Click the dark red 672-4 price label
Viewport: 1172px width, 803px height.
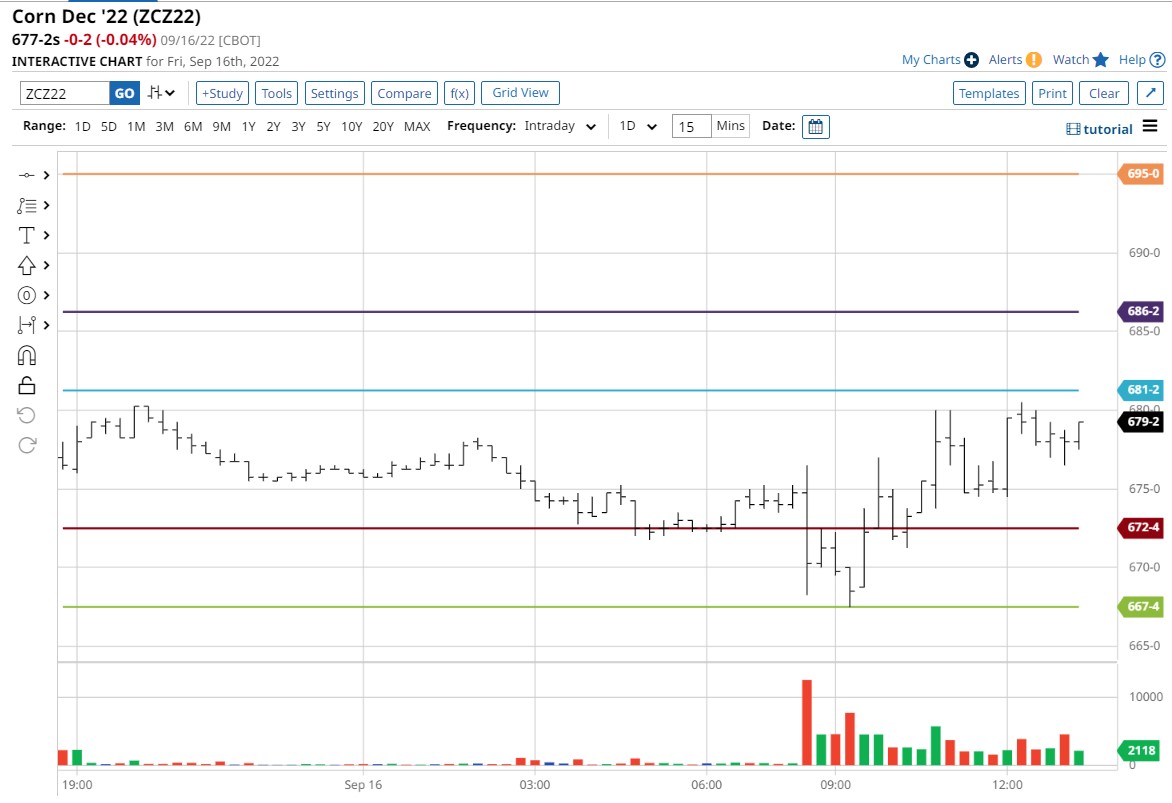[x=1141, y=527]
